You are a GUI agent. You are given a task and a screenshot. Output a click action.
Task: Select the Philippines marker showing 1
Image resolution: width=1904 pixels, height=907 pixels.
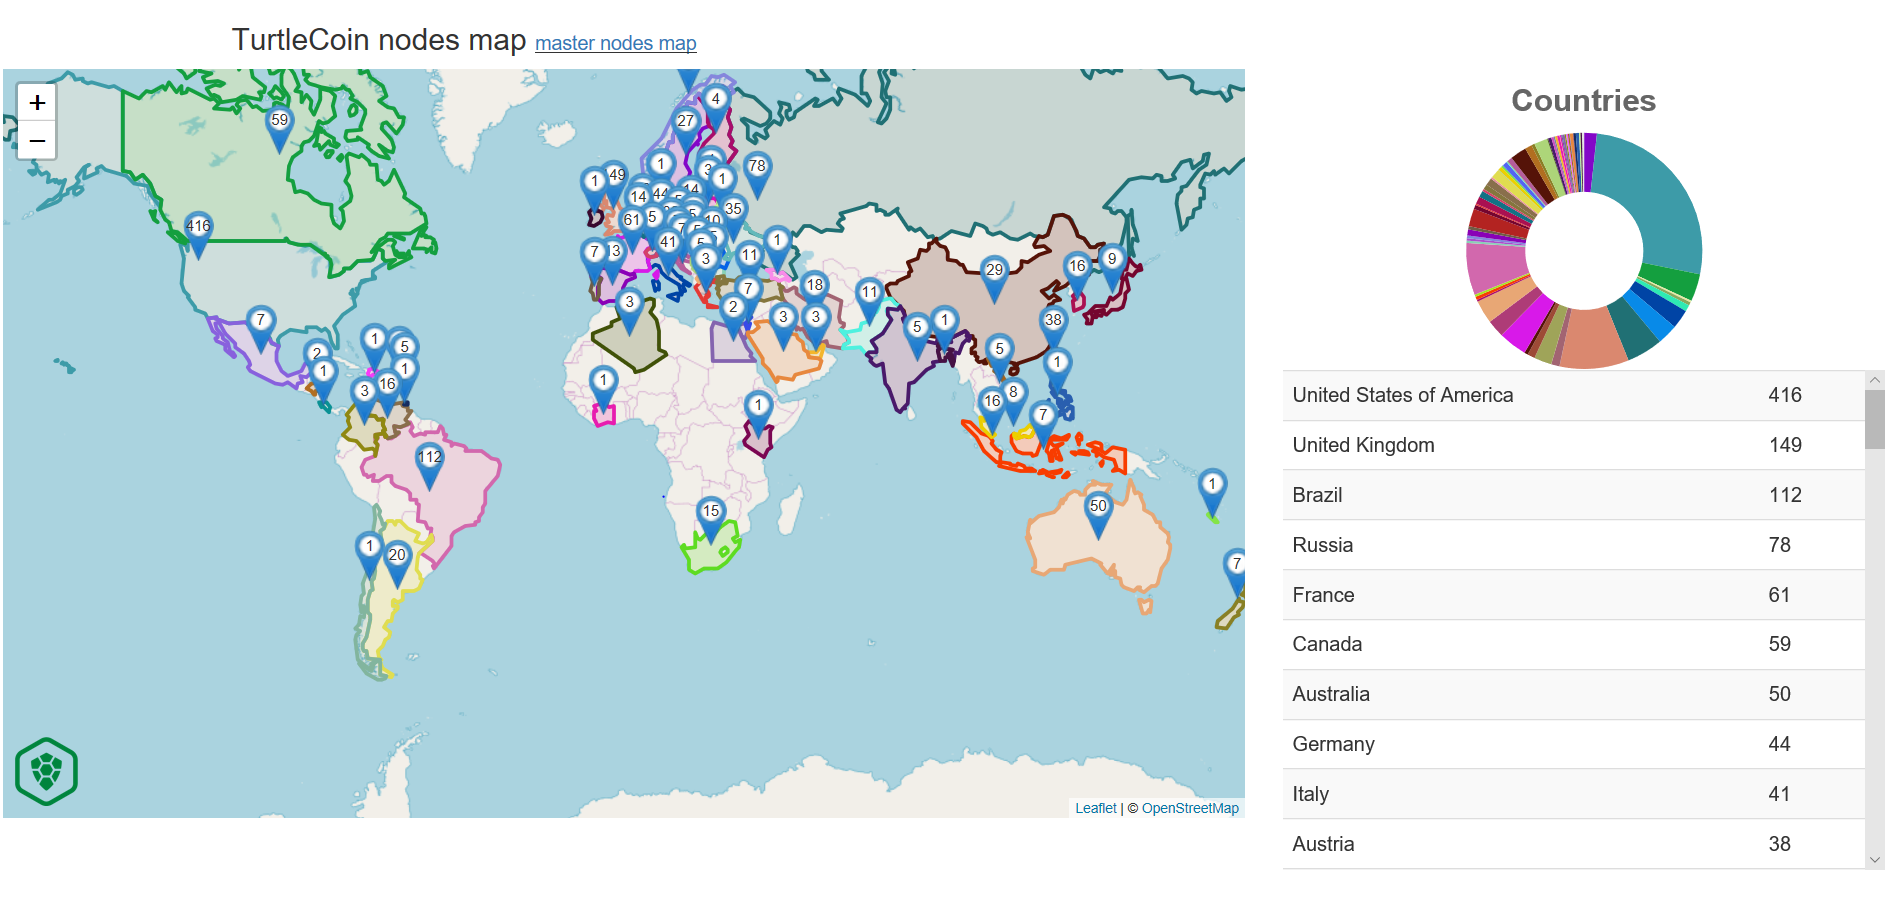[x=1057, y=370]
